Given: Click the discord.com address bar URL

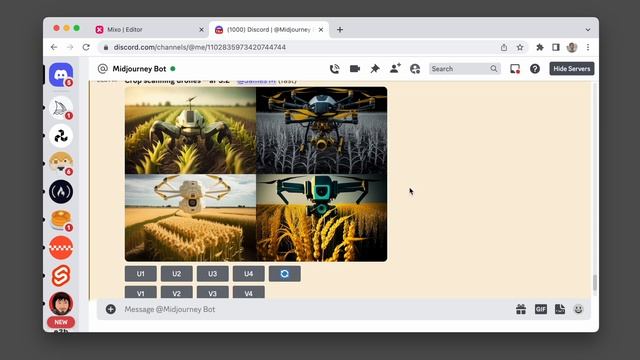Looking at the screenshot, I should [x=200, y=47].
